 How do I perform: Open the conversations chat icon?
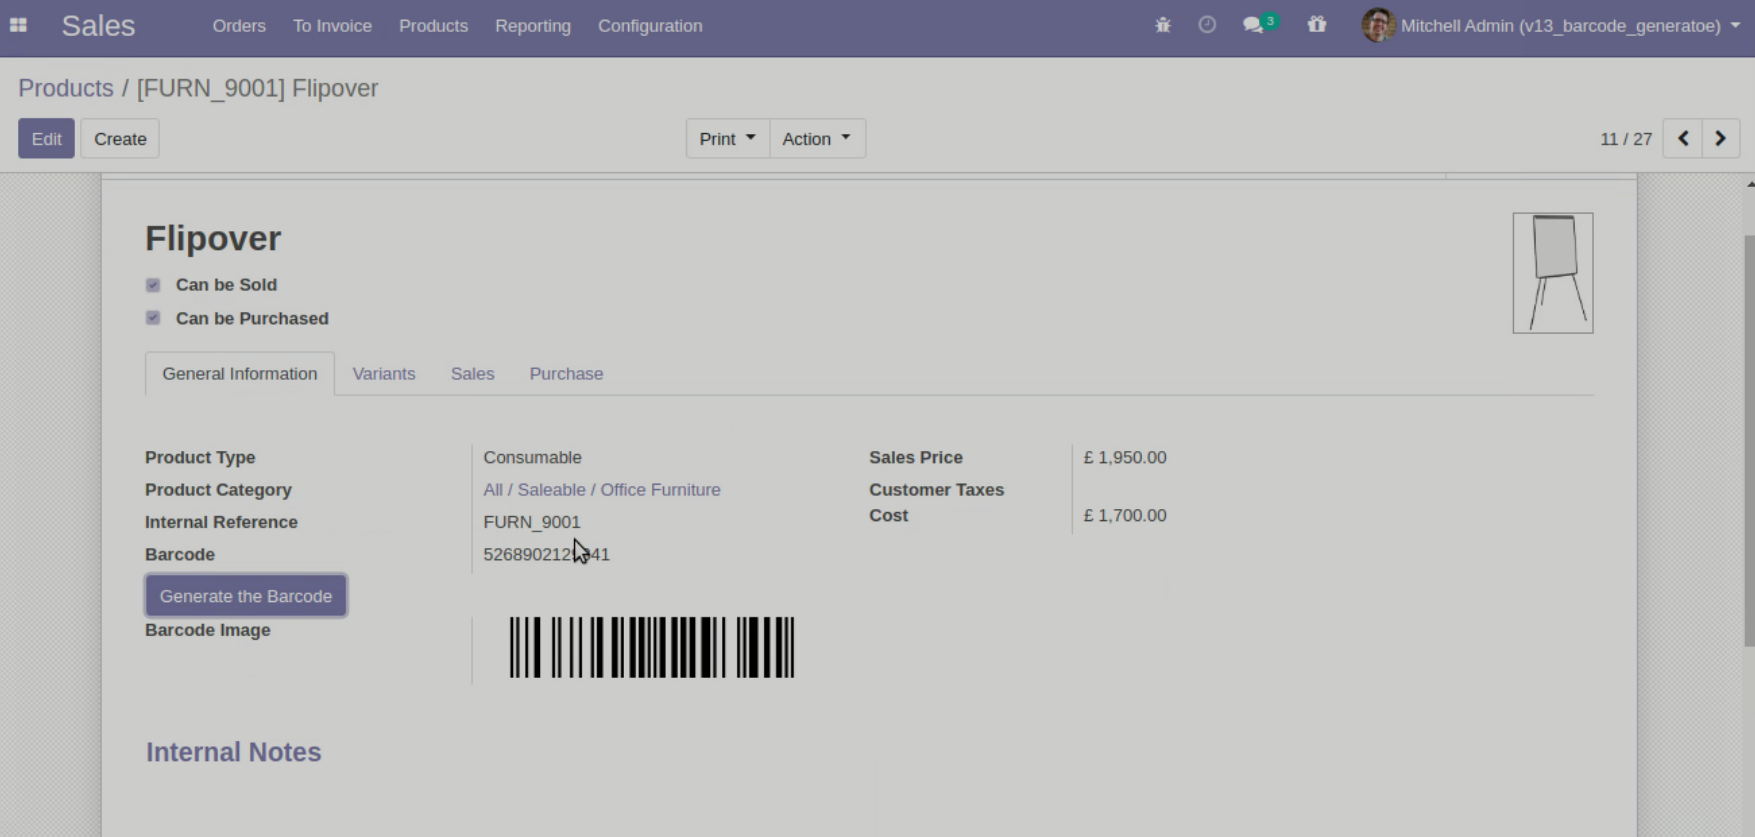click(x=1254, y=26)
